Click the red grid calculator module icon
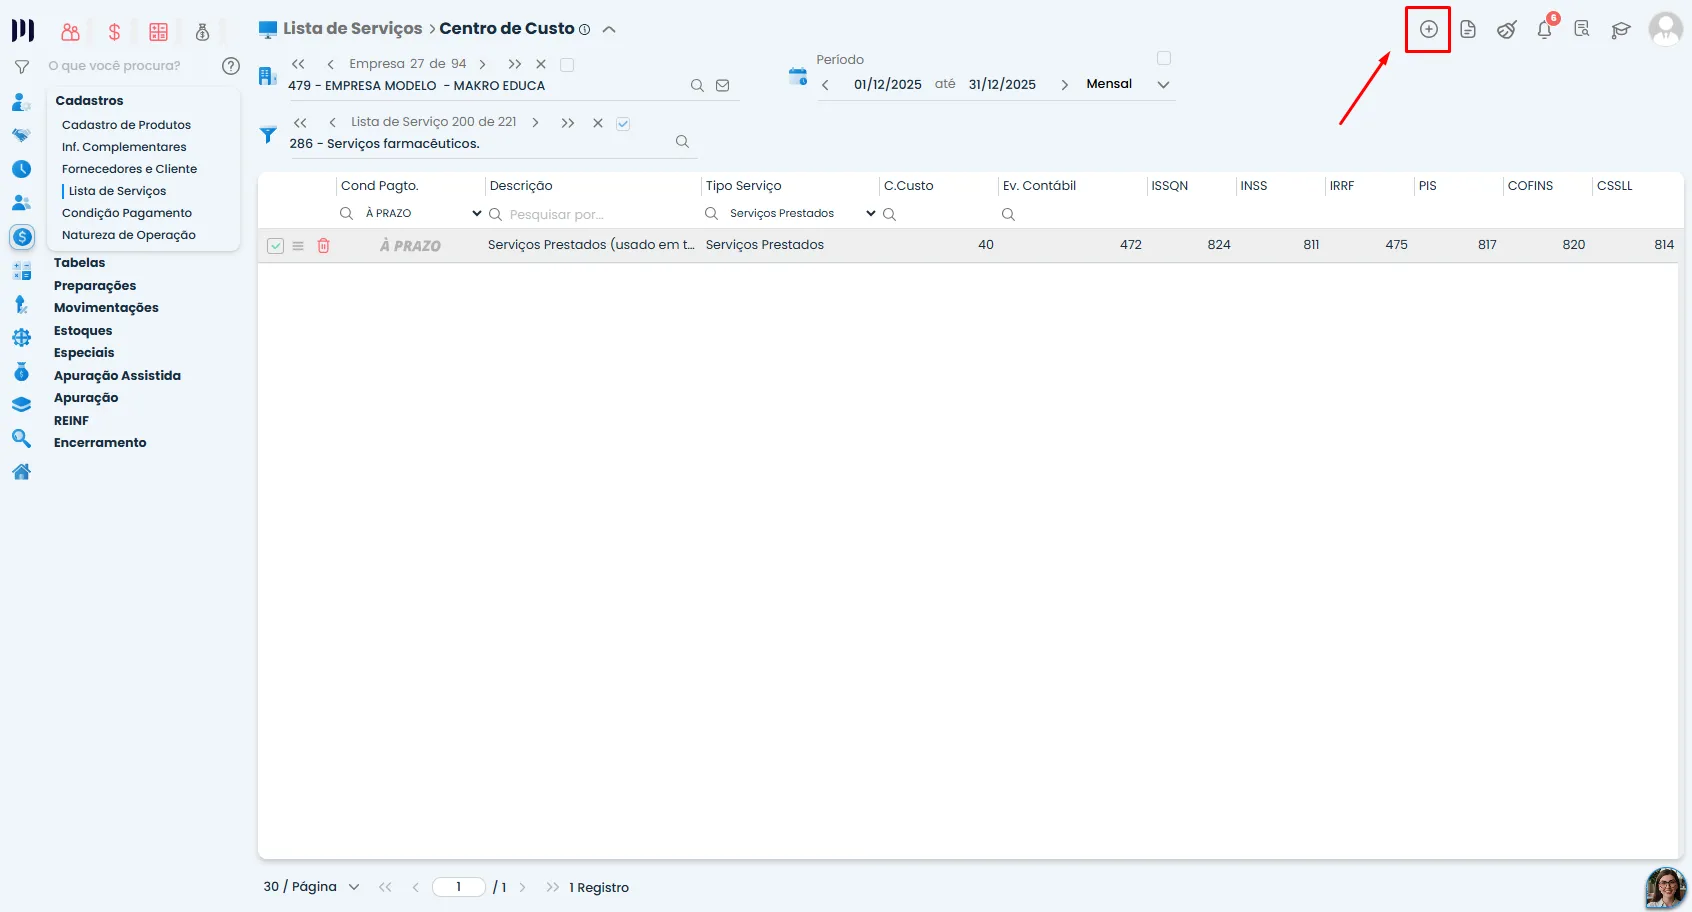The image size is (1692, 912). coord(158,32)
